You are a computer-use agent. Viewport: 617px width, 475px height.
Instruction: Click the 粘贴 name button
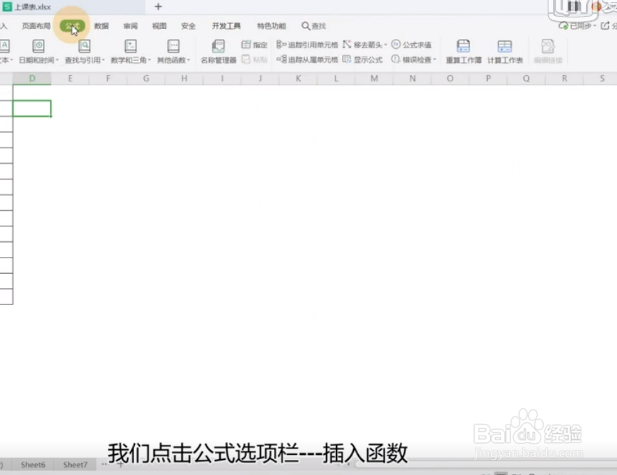254,59
